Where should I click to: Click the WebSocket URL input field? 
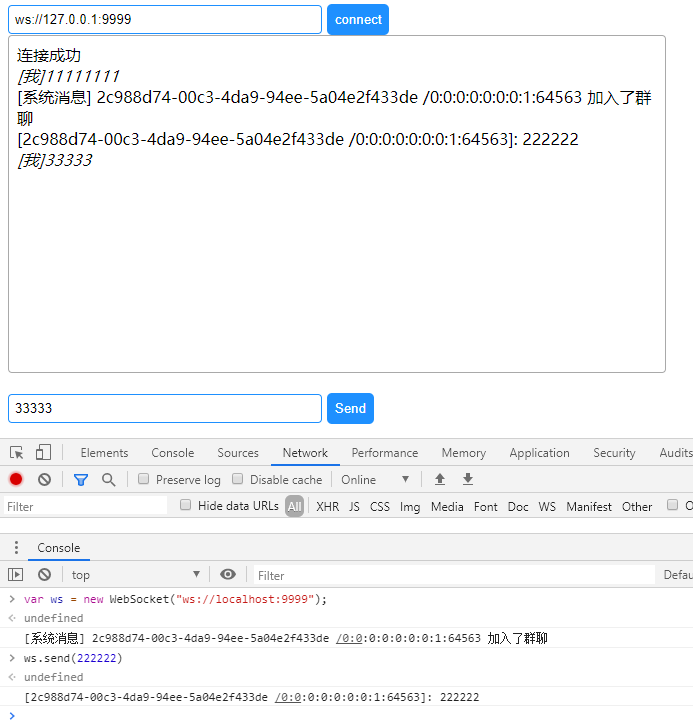165,19
